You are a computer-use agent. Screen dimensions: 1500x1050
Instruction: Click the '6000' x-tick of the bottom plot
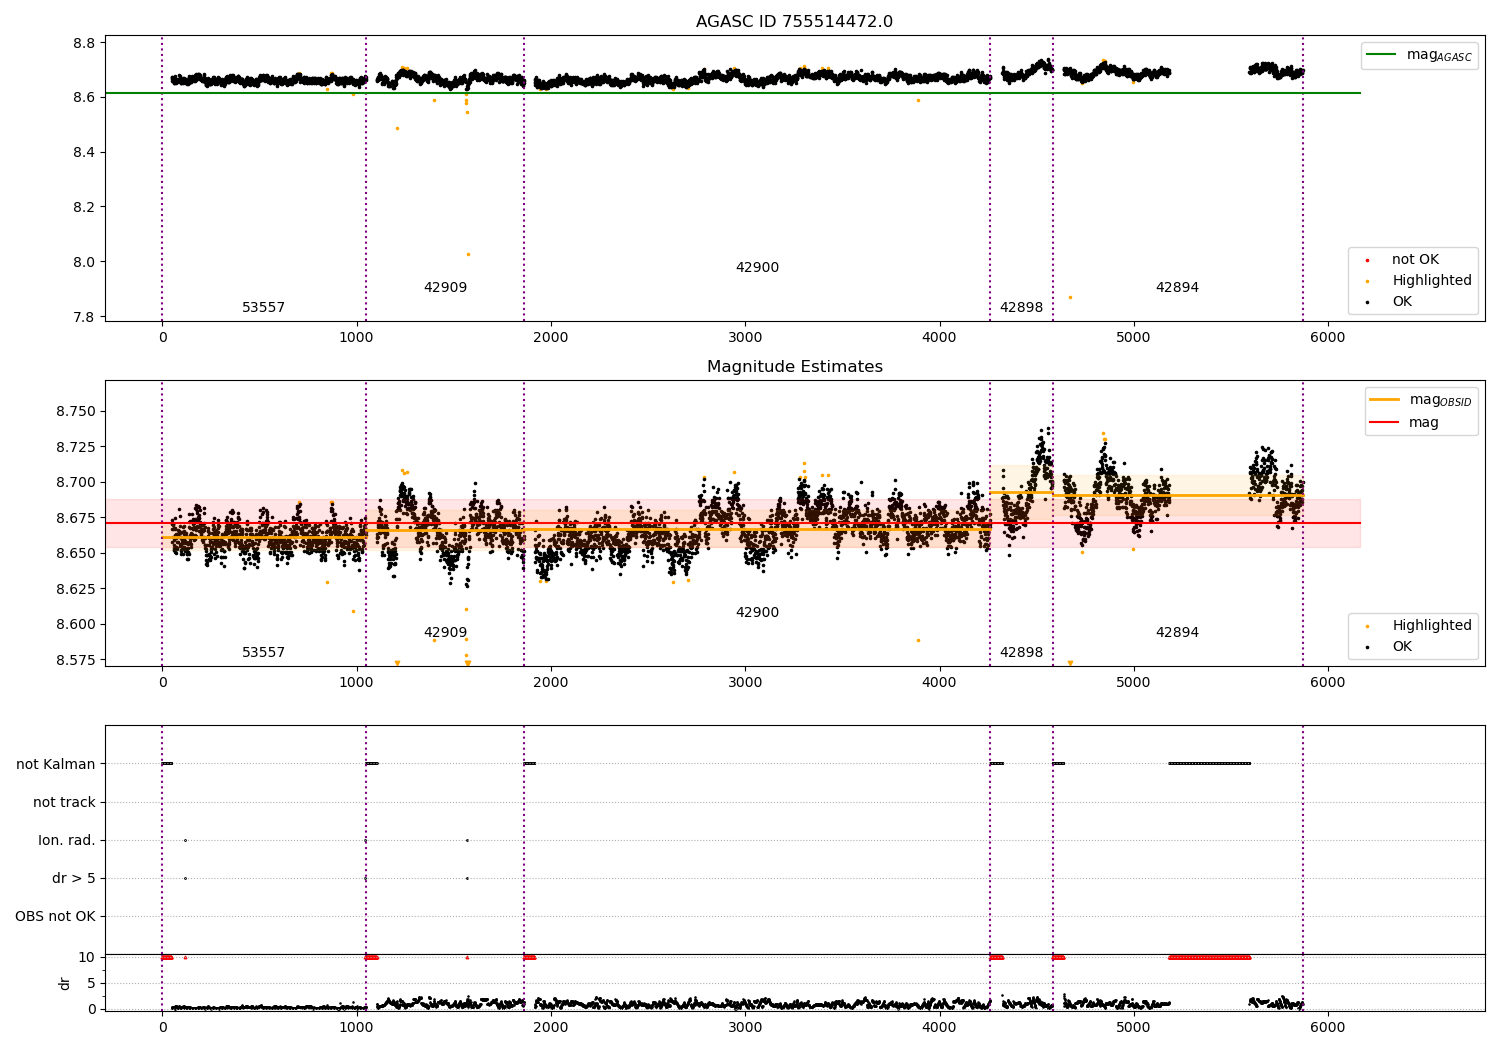pyautogui.click(x=1328, y=1027)
